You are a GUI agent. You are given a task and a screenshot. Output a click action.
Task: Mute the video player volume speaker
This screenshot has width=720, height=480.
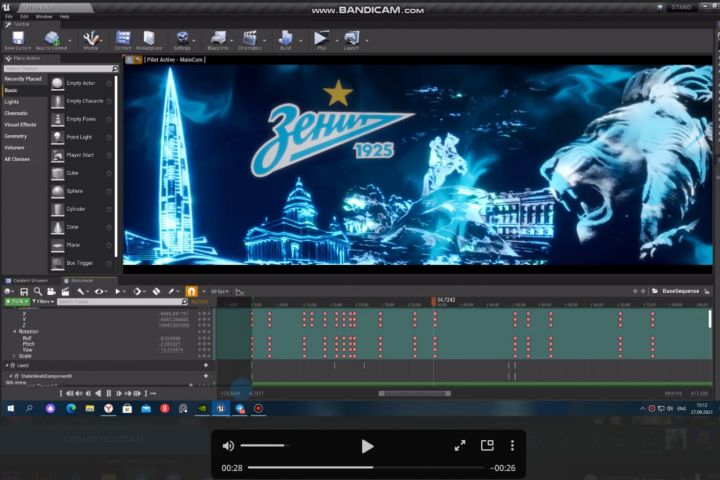point(228,446)
